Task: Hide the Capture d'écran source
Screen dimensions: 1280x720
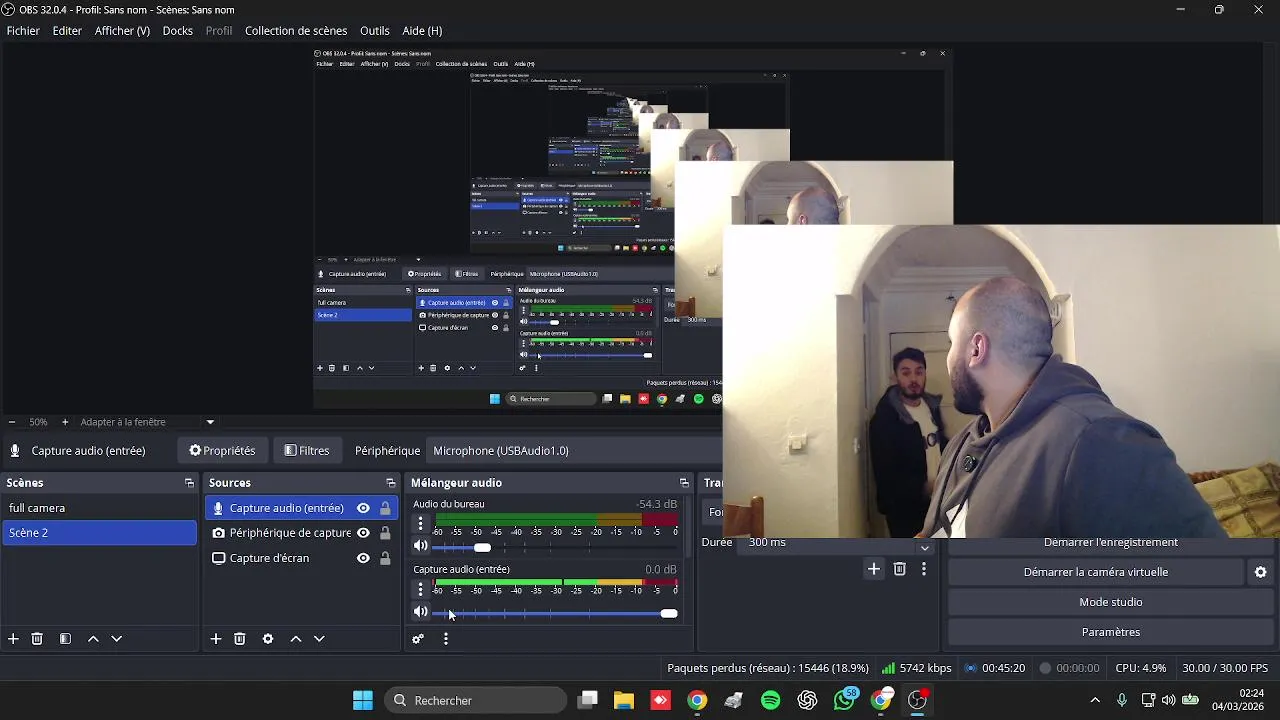Action: (363, 558)
